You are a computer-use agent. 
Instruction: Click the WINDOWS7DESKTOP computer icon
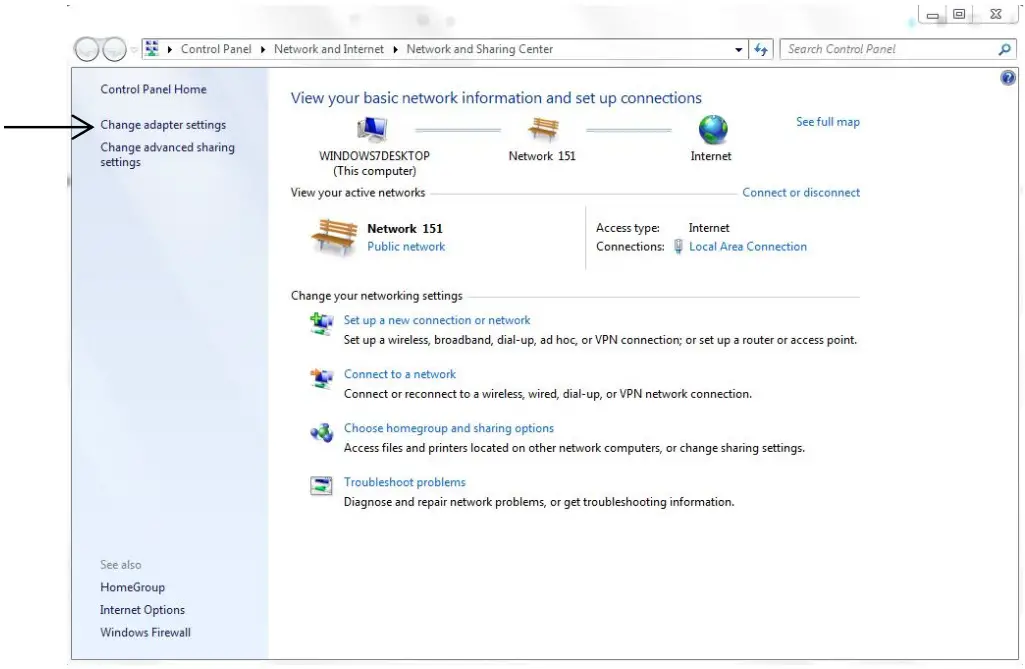[x=371, y=128]
